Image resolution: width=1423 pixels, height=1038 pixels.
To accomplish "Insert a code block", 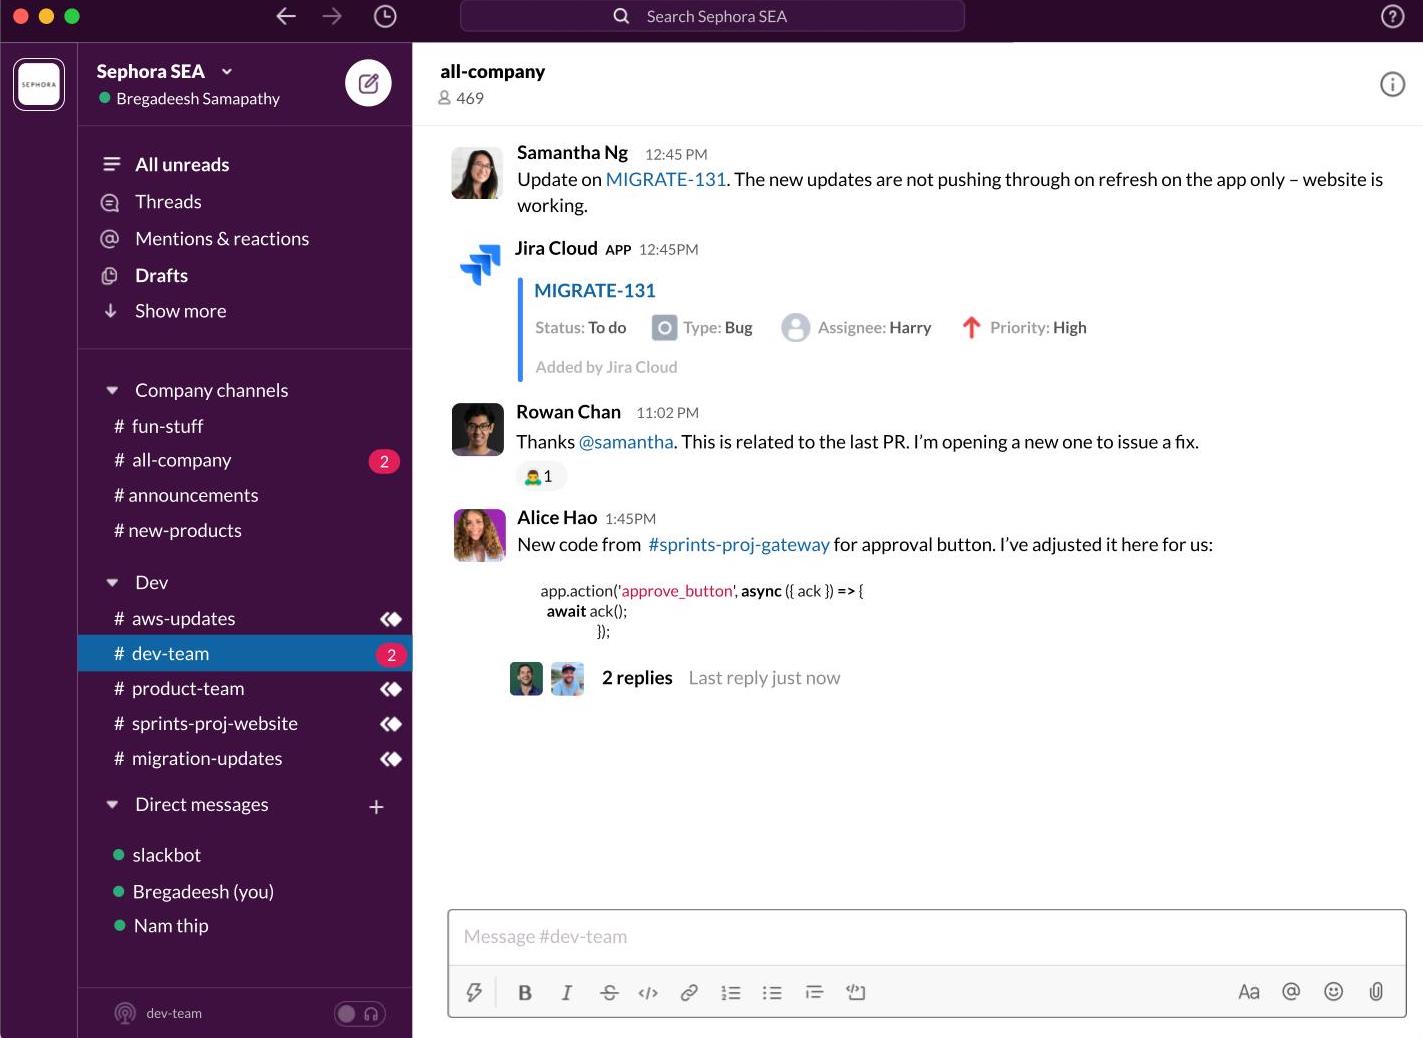I will (x=856, y=992).
